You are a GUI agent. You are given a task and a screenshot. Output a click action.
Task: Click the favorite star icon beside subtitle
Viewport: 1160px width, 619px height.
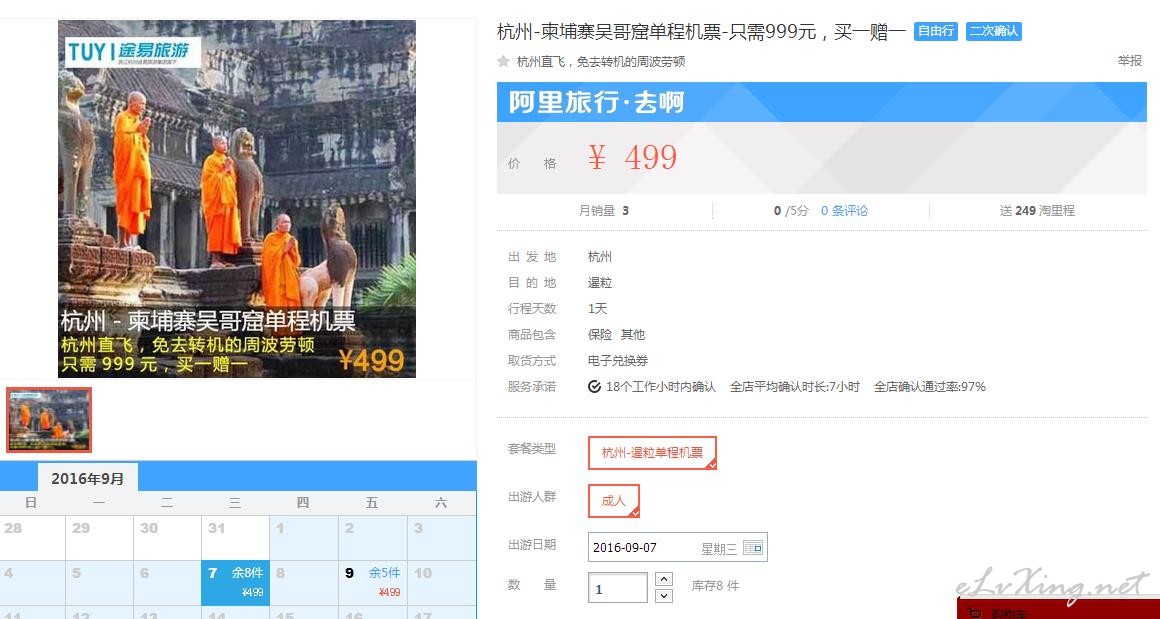click(504, 61)
